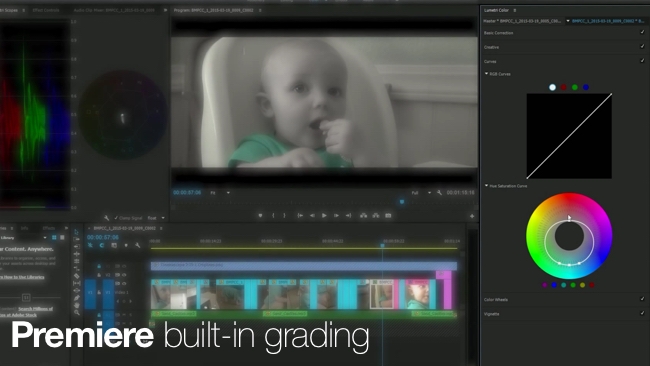Toggle V2 track lock
Viewport: 650px width, 366px height.
point(99,275)
